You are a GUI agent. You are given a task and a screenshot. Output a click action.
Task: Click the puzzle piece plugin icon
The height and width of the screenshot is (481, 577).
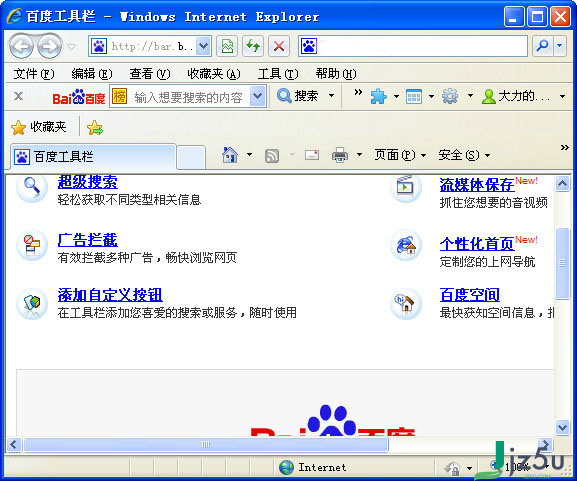point(379,96)
